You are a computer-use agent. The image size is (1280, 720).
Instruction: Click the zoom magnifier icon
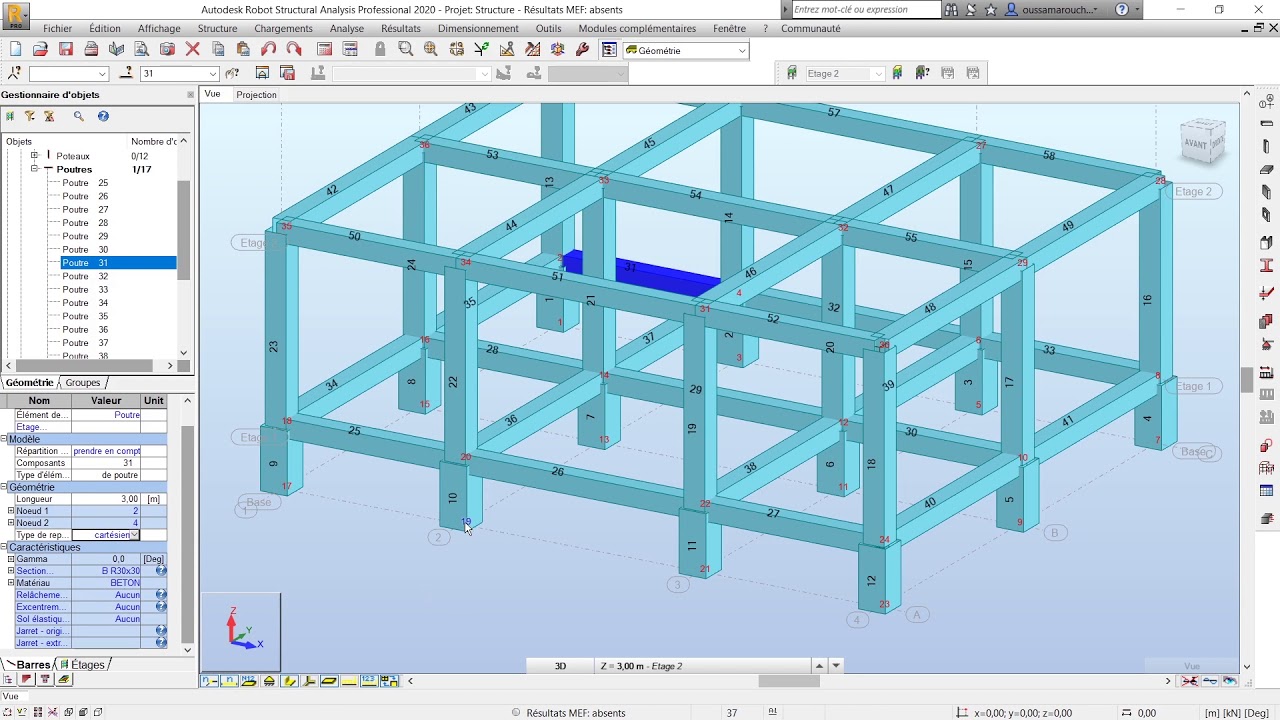(405, 49)
